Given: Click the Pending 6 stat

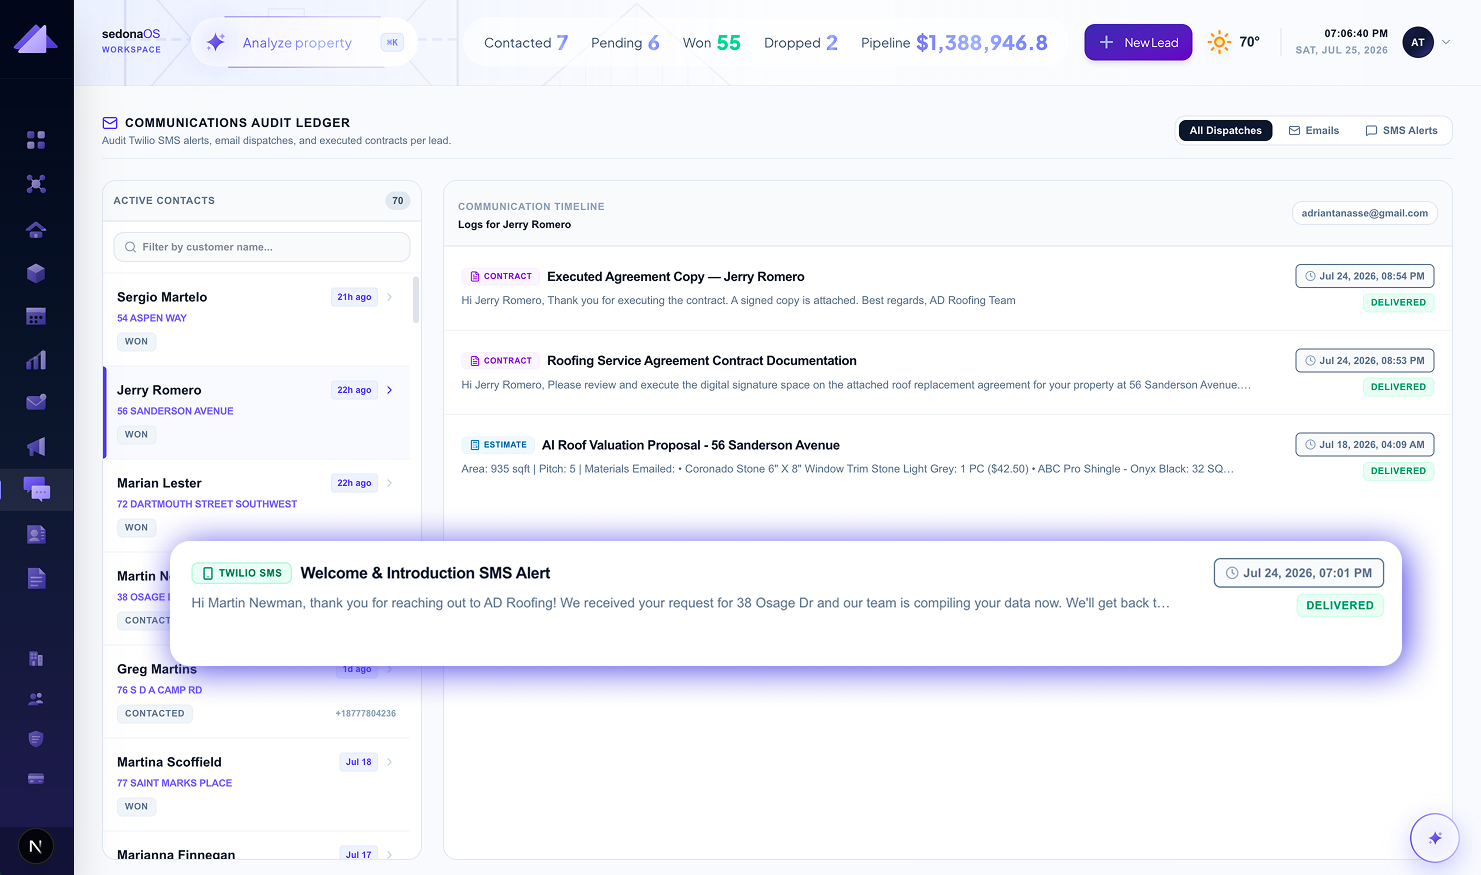Looking at the screenshot, I should coord(625,42).
